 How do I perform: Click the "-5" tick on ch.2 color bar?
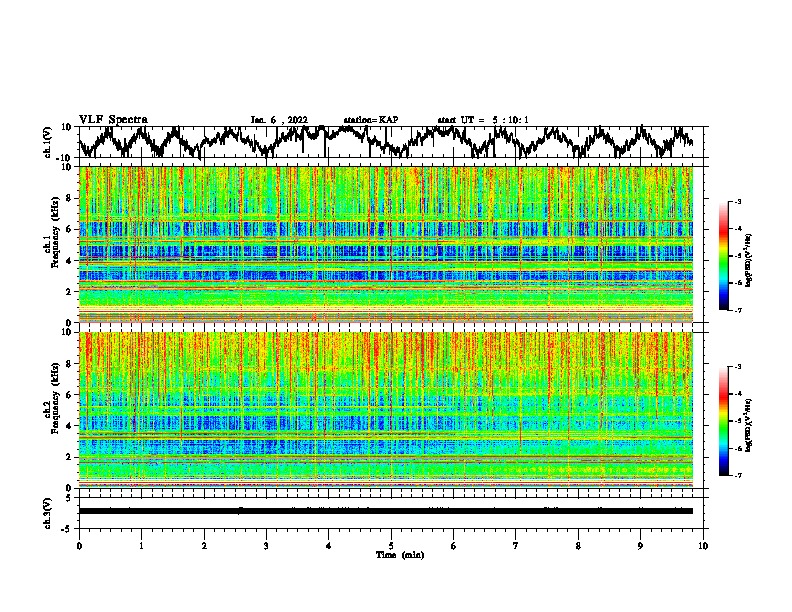[x=737, y=421]
